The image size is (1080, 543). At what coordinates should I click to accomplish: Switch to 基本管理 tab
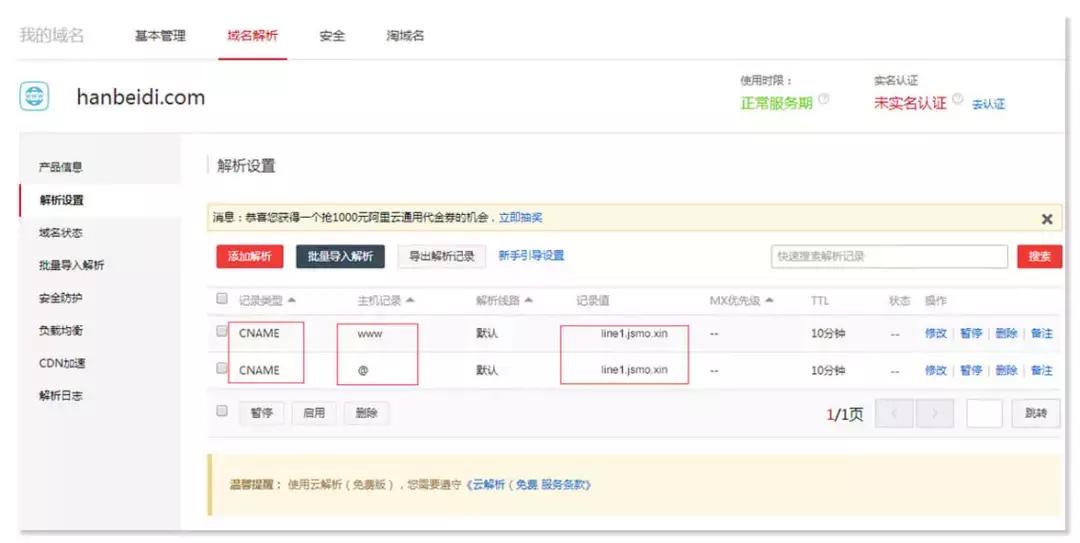[160, 36]
